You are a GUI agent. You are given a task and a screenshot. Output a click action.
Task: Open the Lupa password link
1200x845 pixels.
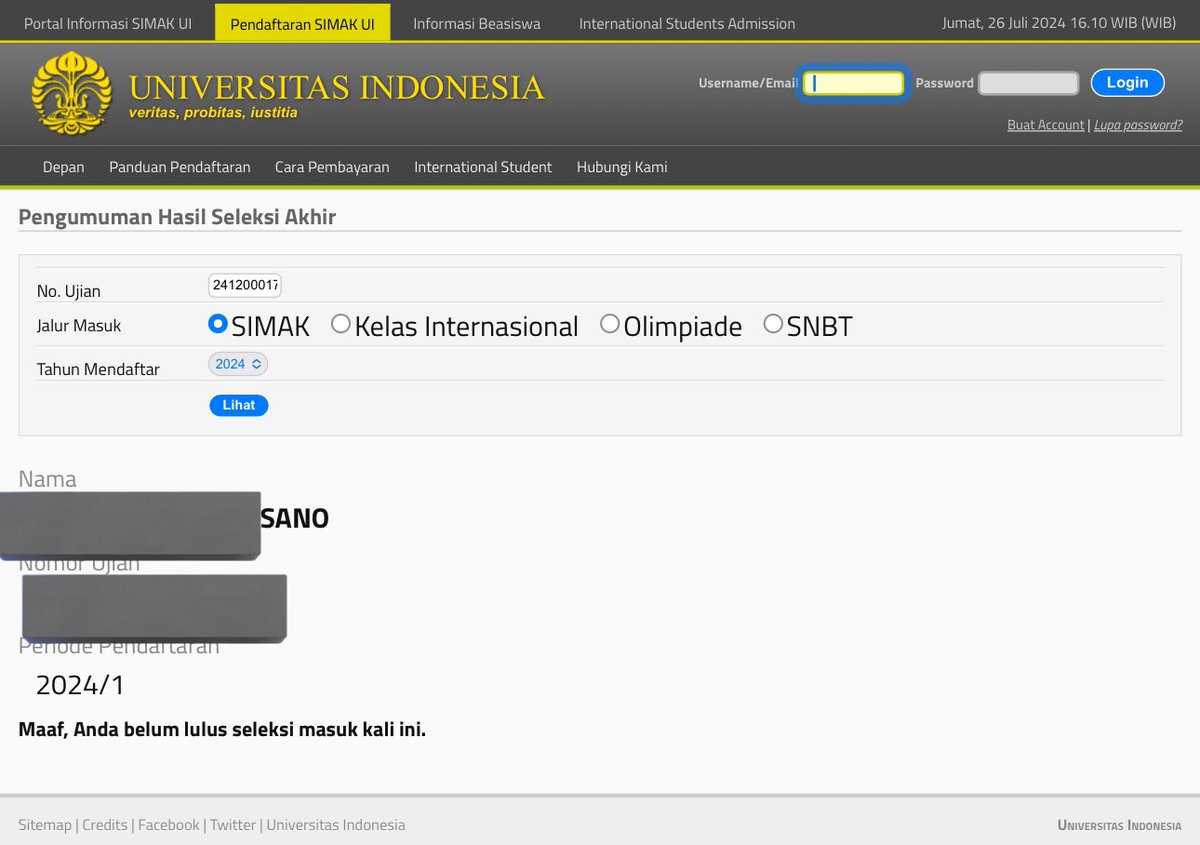pyautogui.click(x=1138, y=125)
